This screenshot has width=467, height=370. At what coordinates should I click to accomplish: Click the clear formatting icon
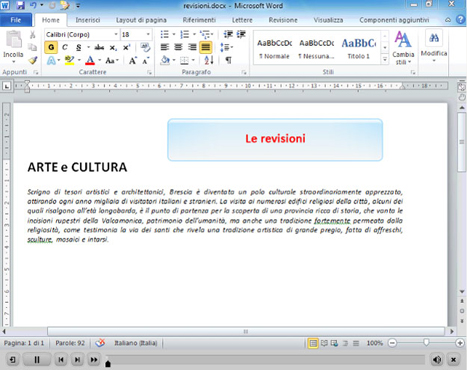point(145,47)
